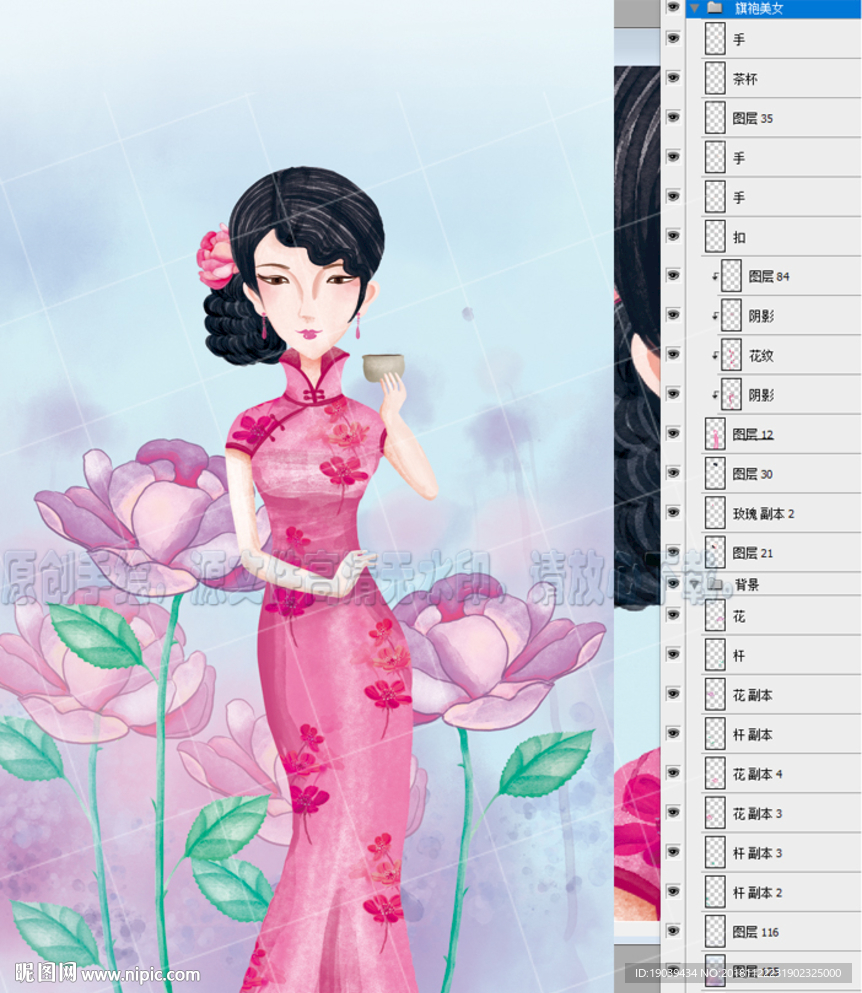
Task: Hide the 花 副本 3 layer
Action: 673,813
